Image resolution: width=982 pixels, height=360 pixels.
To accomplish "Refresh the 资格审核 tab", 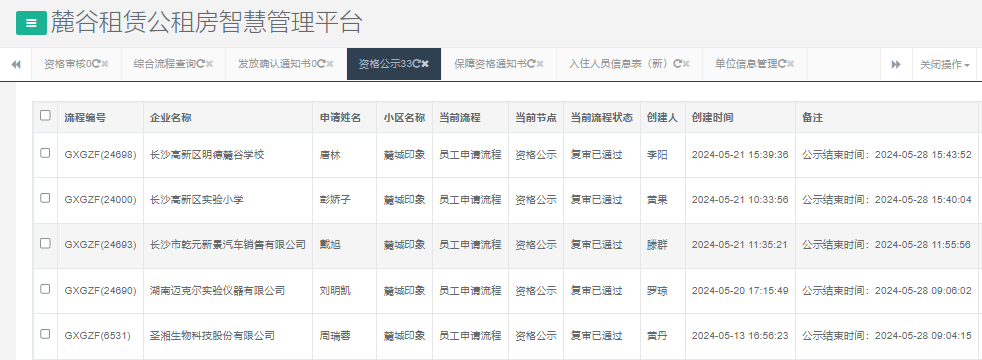I will [96, 64].
